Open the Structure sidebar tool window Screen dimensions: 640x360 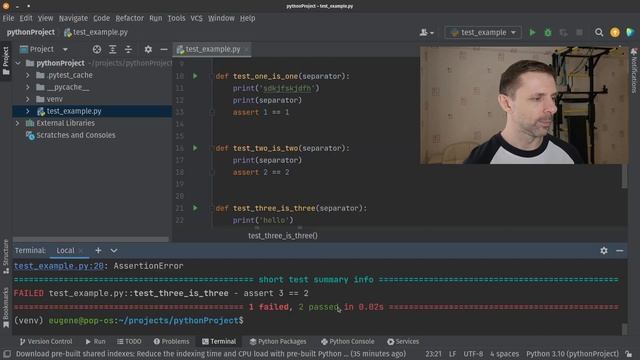tap(6, 256)
